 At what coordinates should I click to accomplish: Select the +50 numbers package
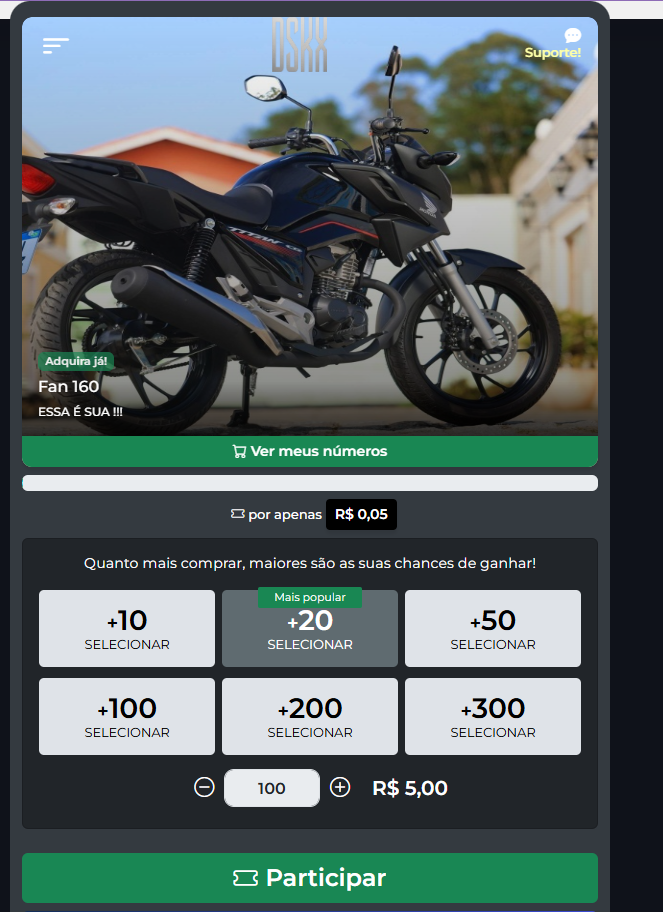pos(493,629)
